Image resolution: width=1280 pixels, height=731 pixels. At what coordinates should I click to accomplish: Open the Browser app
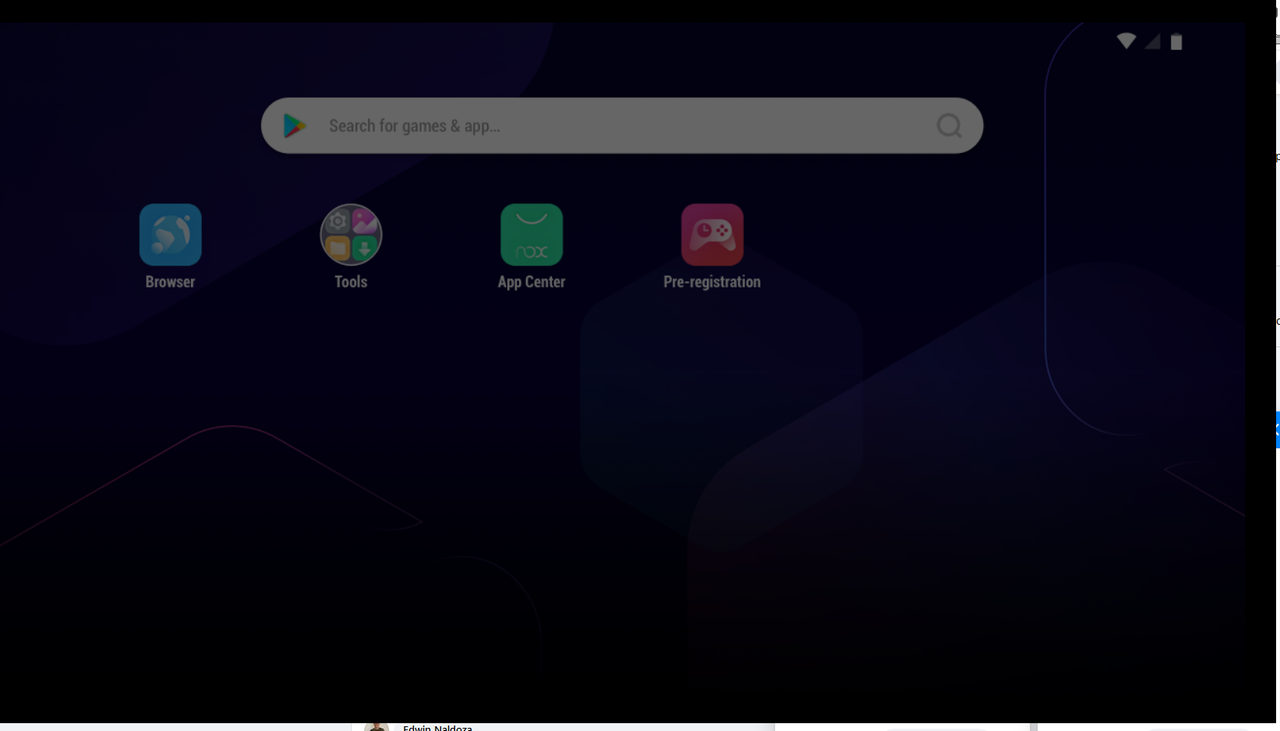tap(170, 235)
